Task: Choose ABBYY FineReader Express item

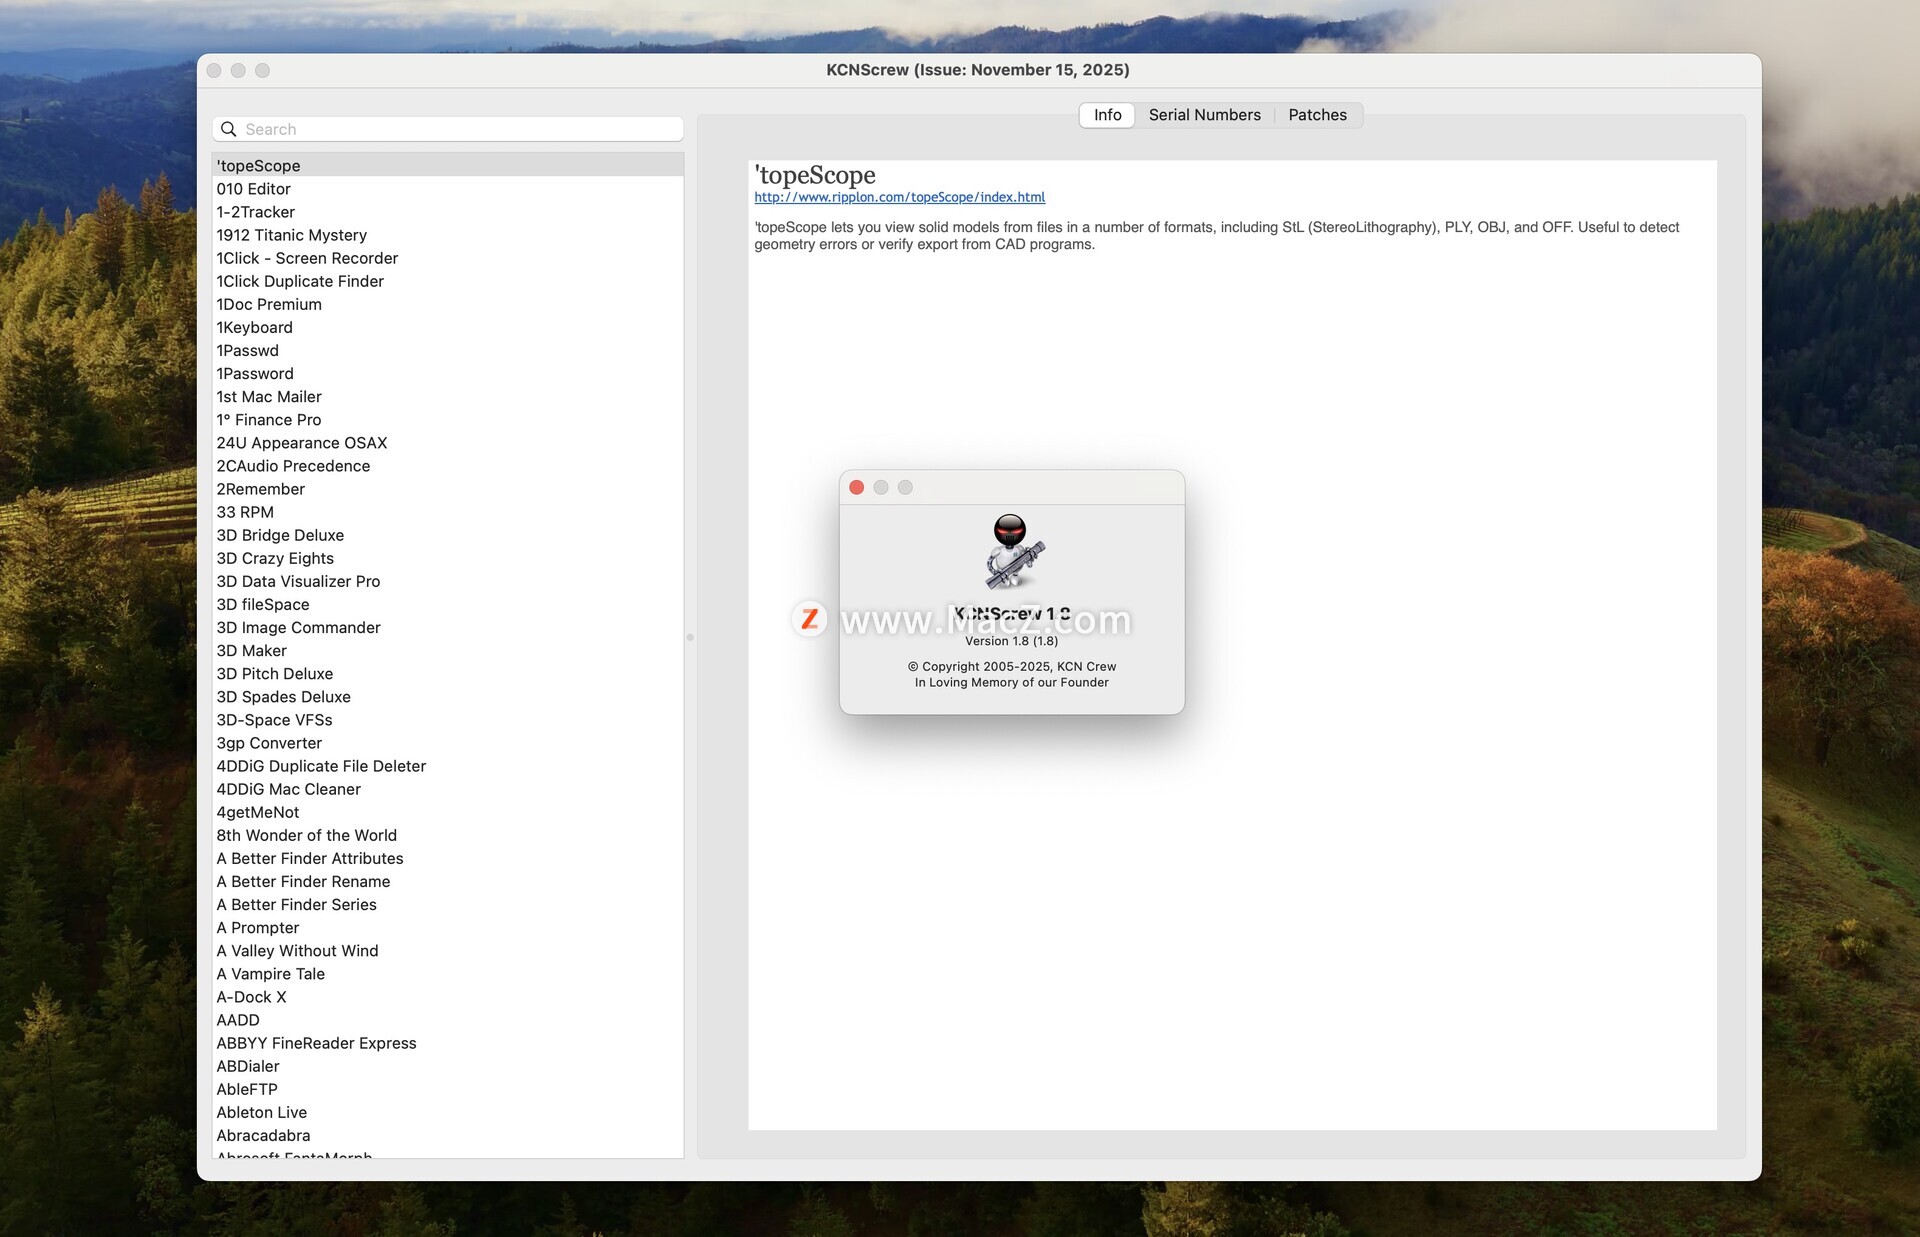Action: (316, 1043)
